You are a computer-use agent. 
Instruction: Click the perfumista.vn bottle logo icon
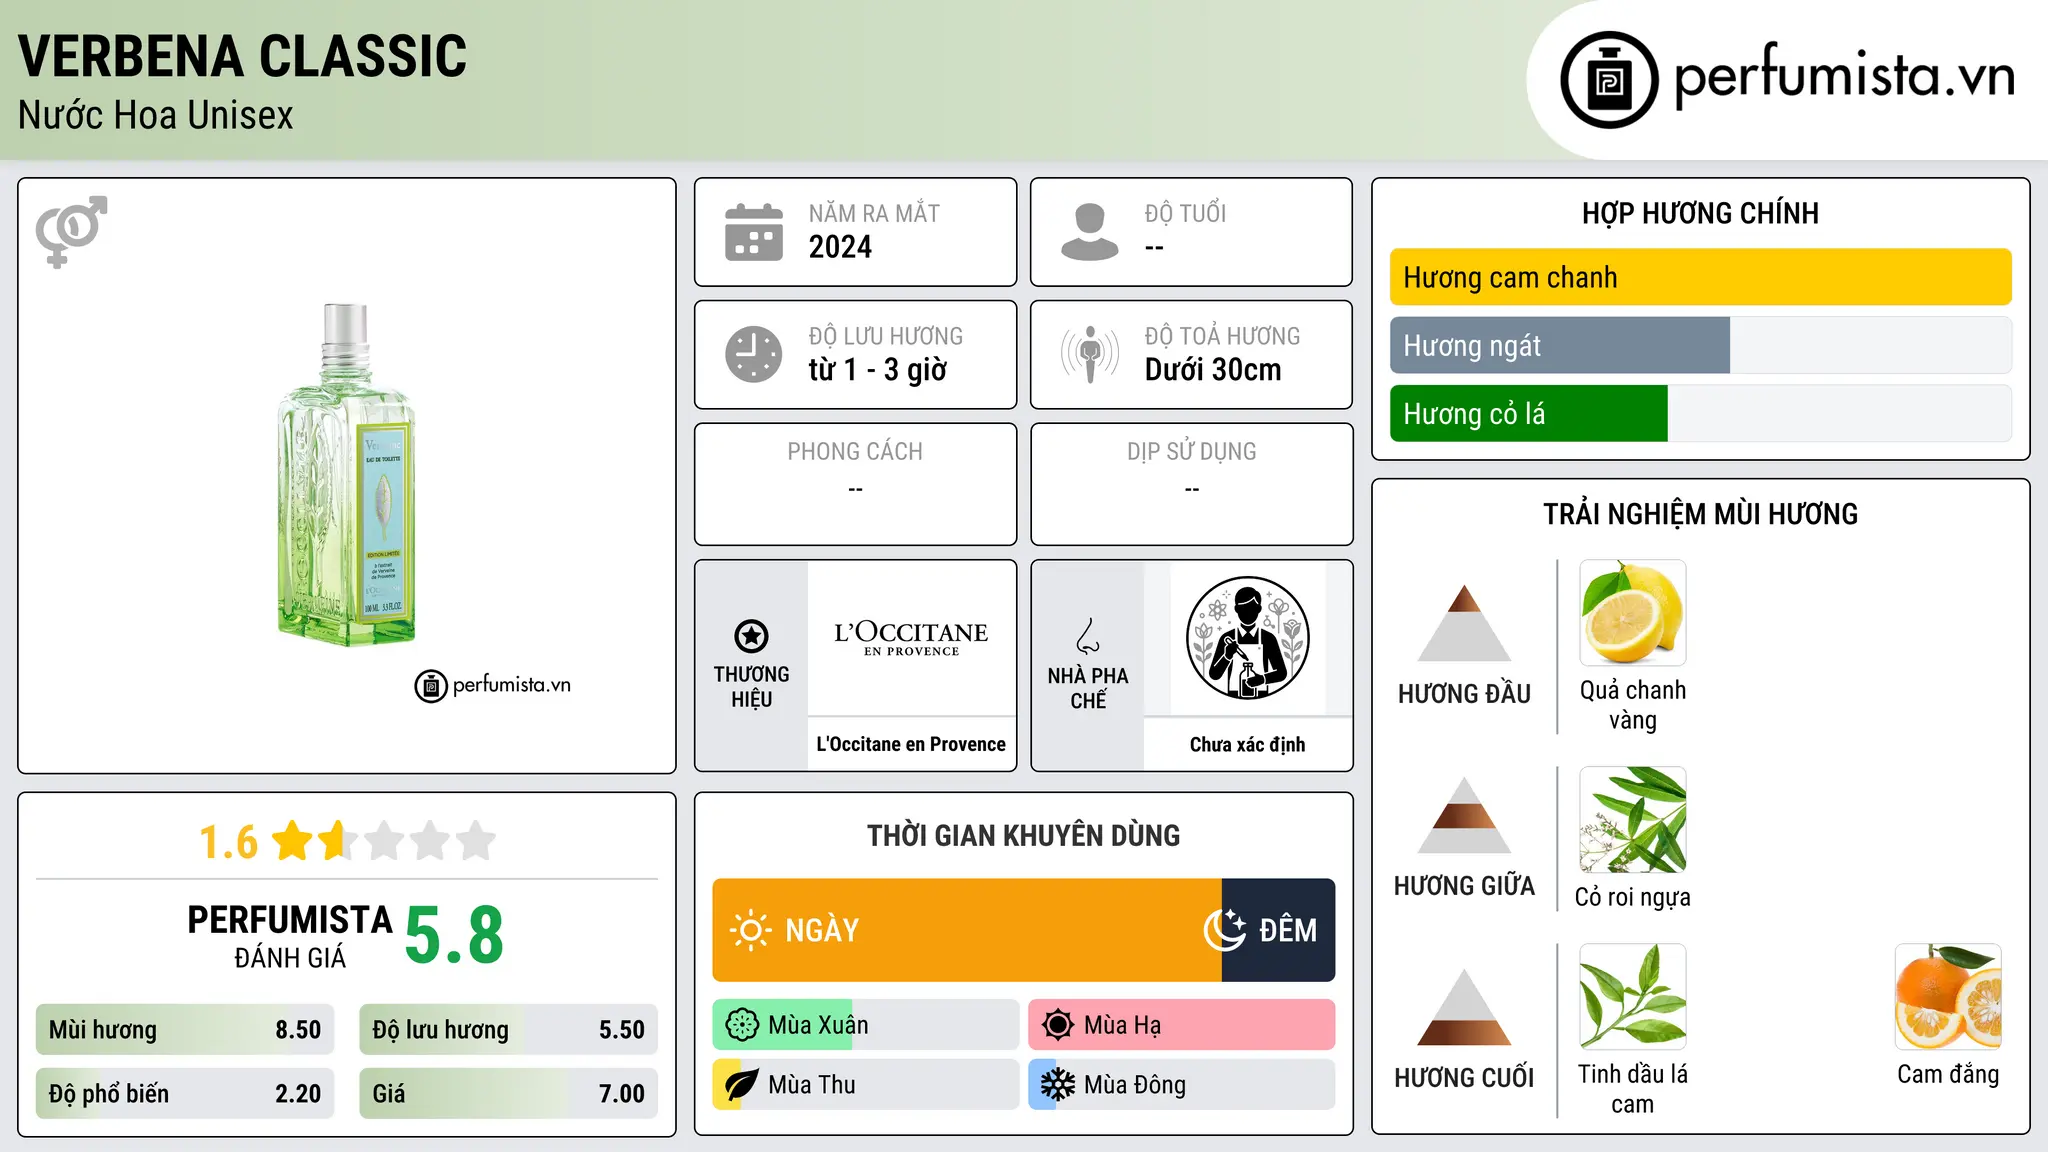click(1609, 80)
